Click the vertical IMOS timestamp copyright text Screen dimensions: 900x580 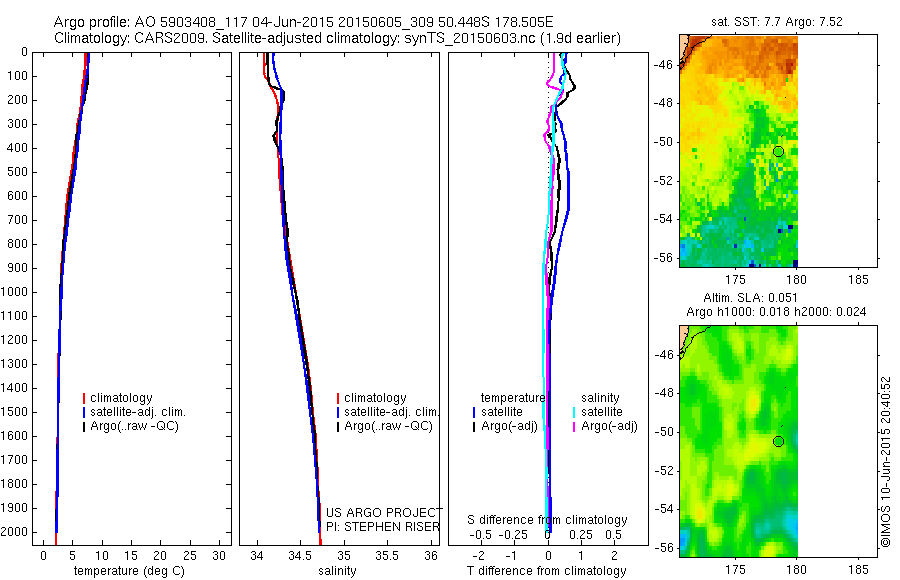(886, 461)
